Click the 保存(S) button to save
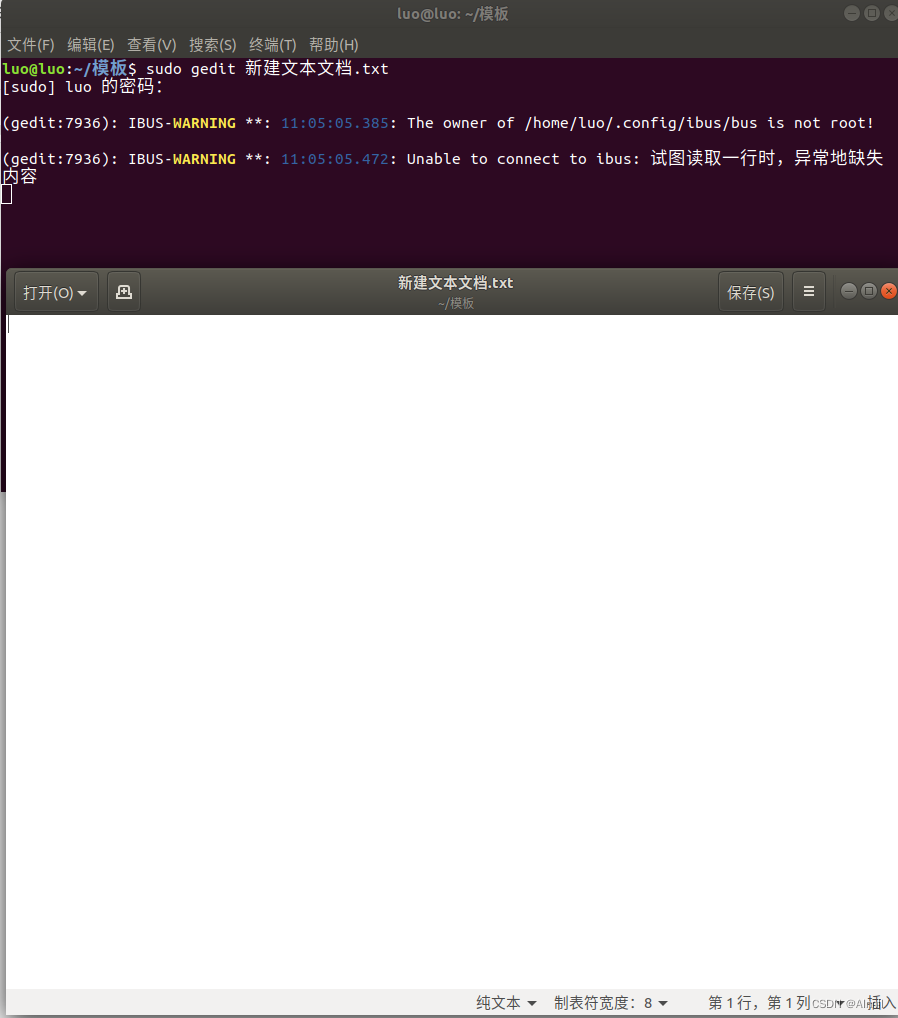Image resolution: width=898 pixels, height=1018 pixels. click(x=751, y=291)
